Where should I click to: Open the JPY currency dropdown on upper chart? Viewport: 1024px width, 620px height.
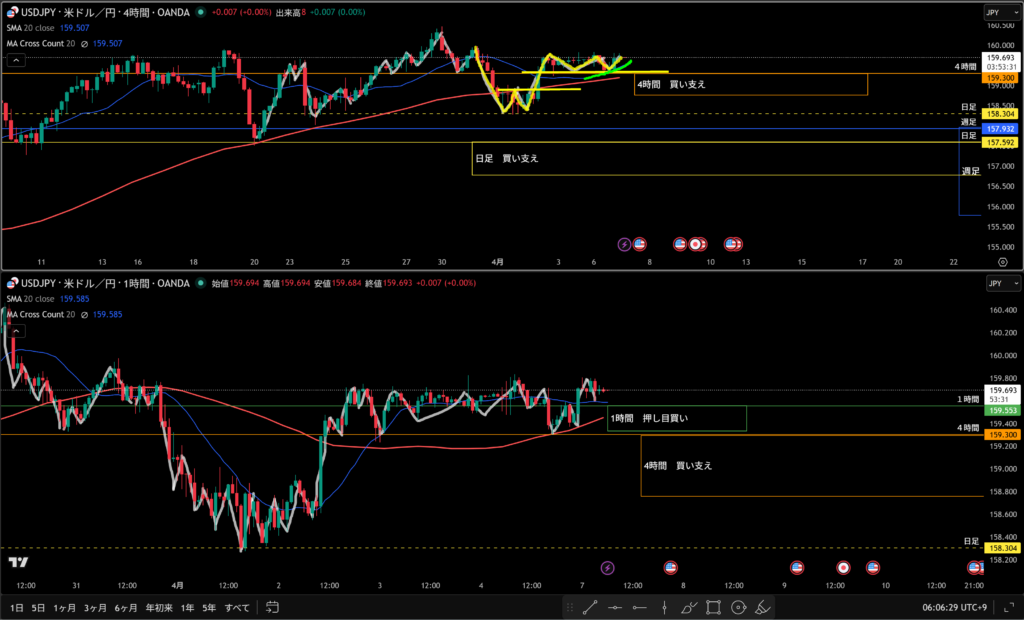pos(995,13)
